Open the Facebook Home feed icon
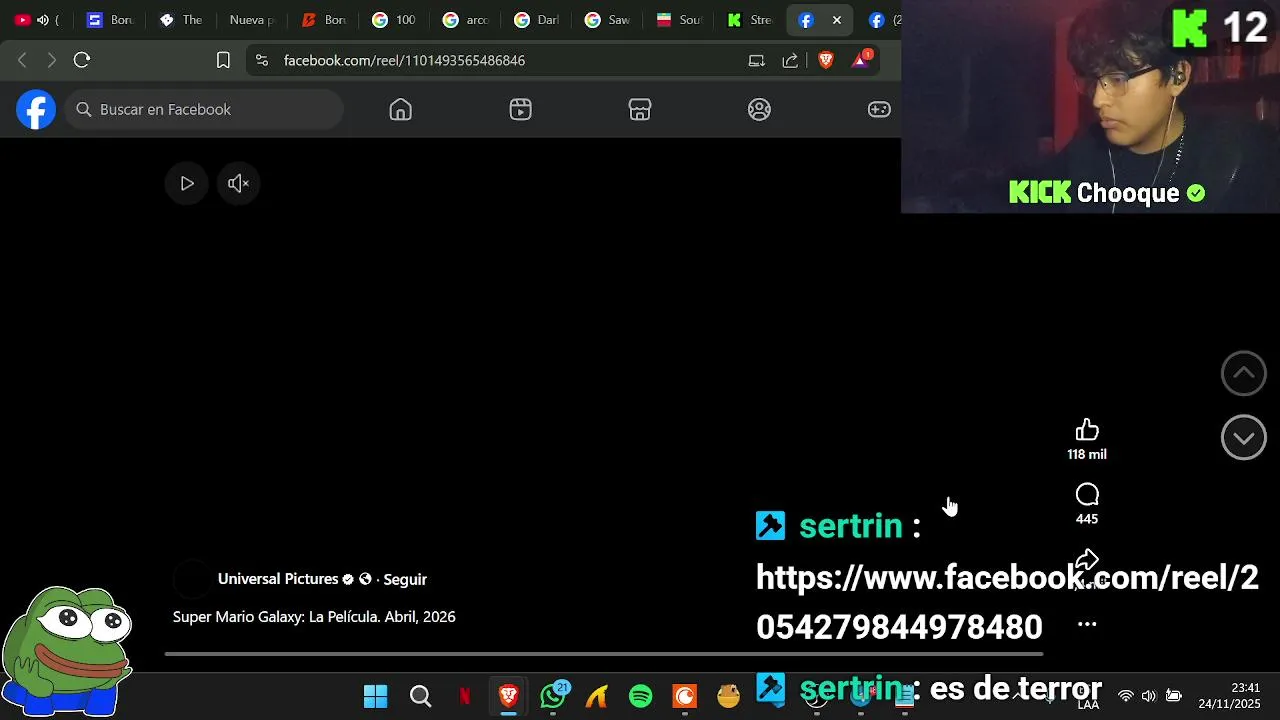Screen dimensions: 1280x720 (x=400, y=110)
